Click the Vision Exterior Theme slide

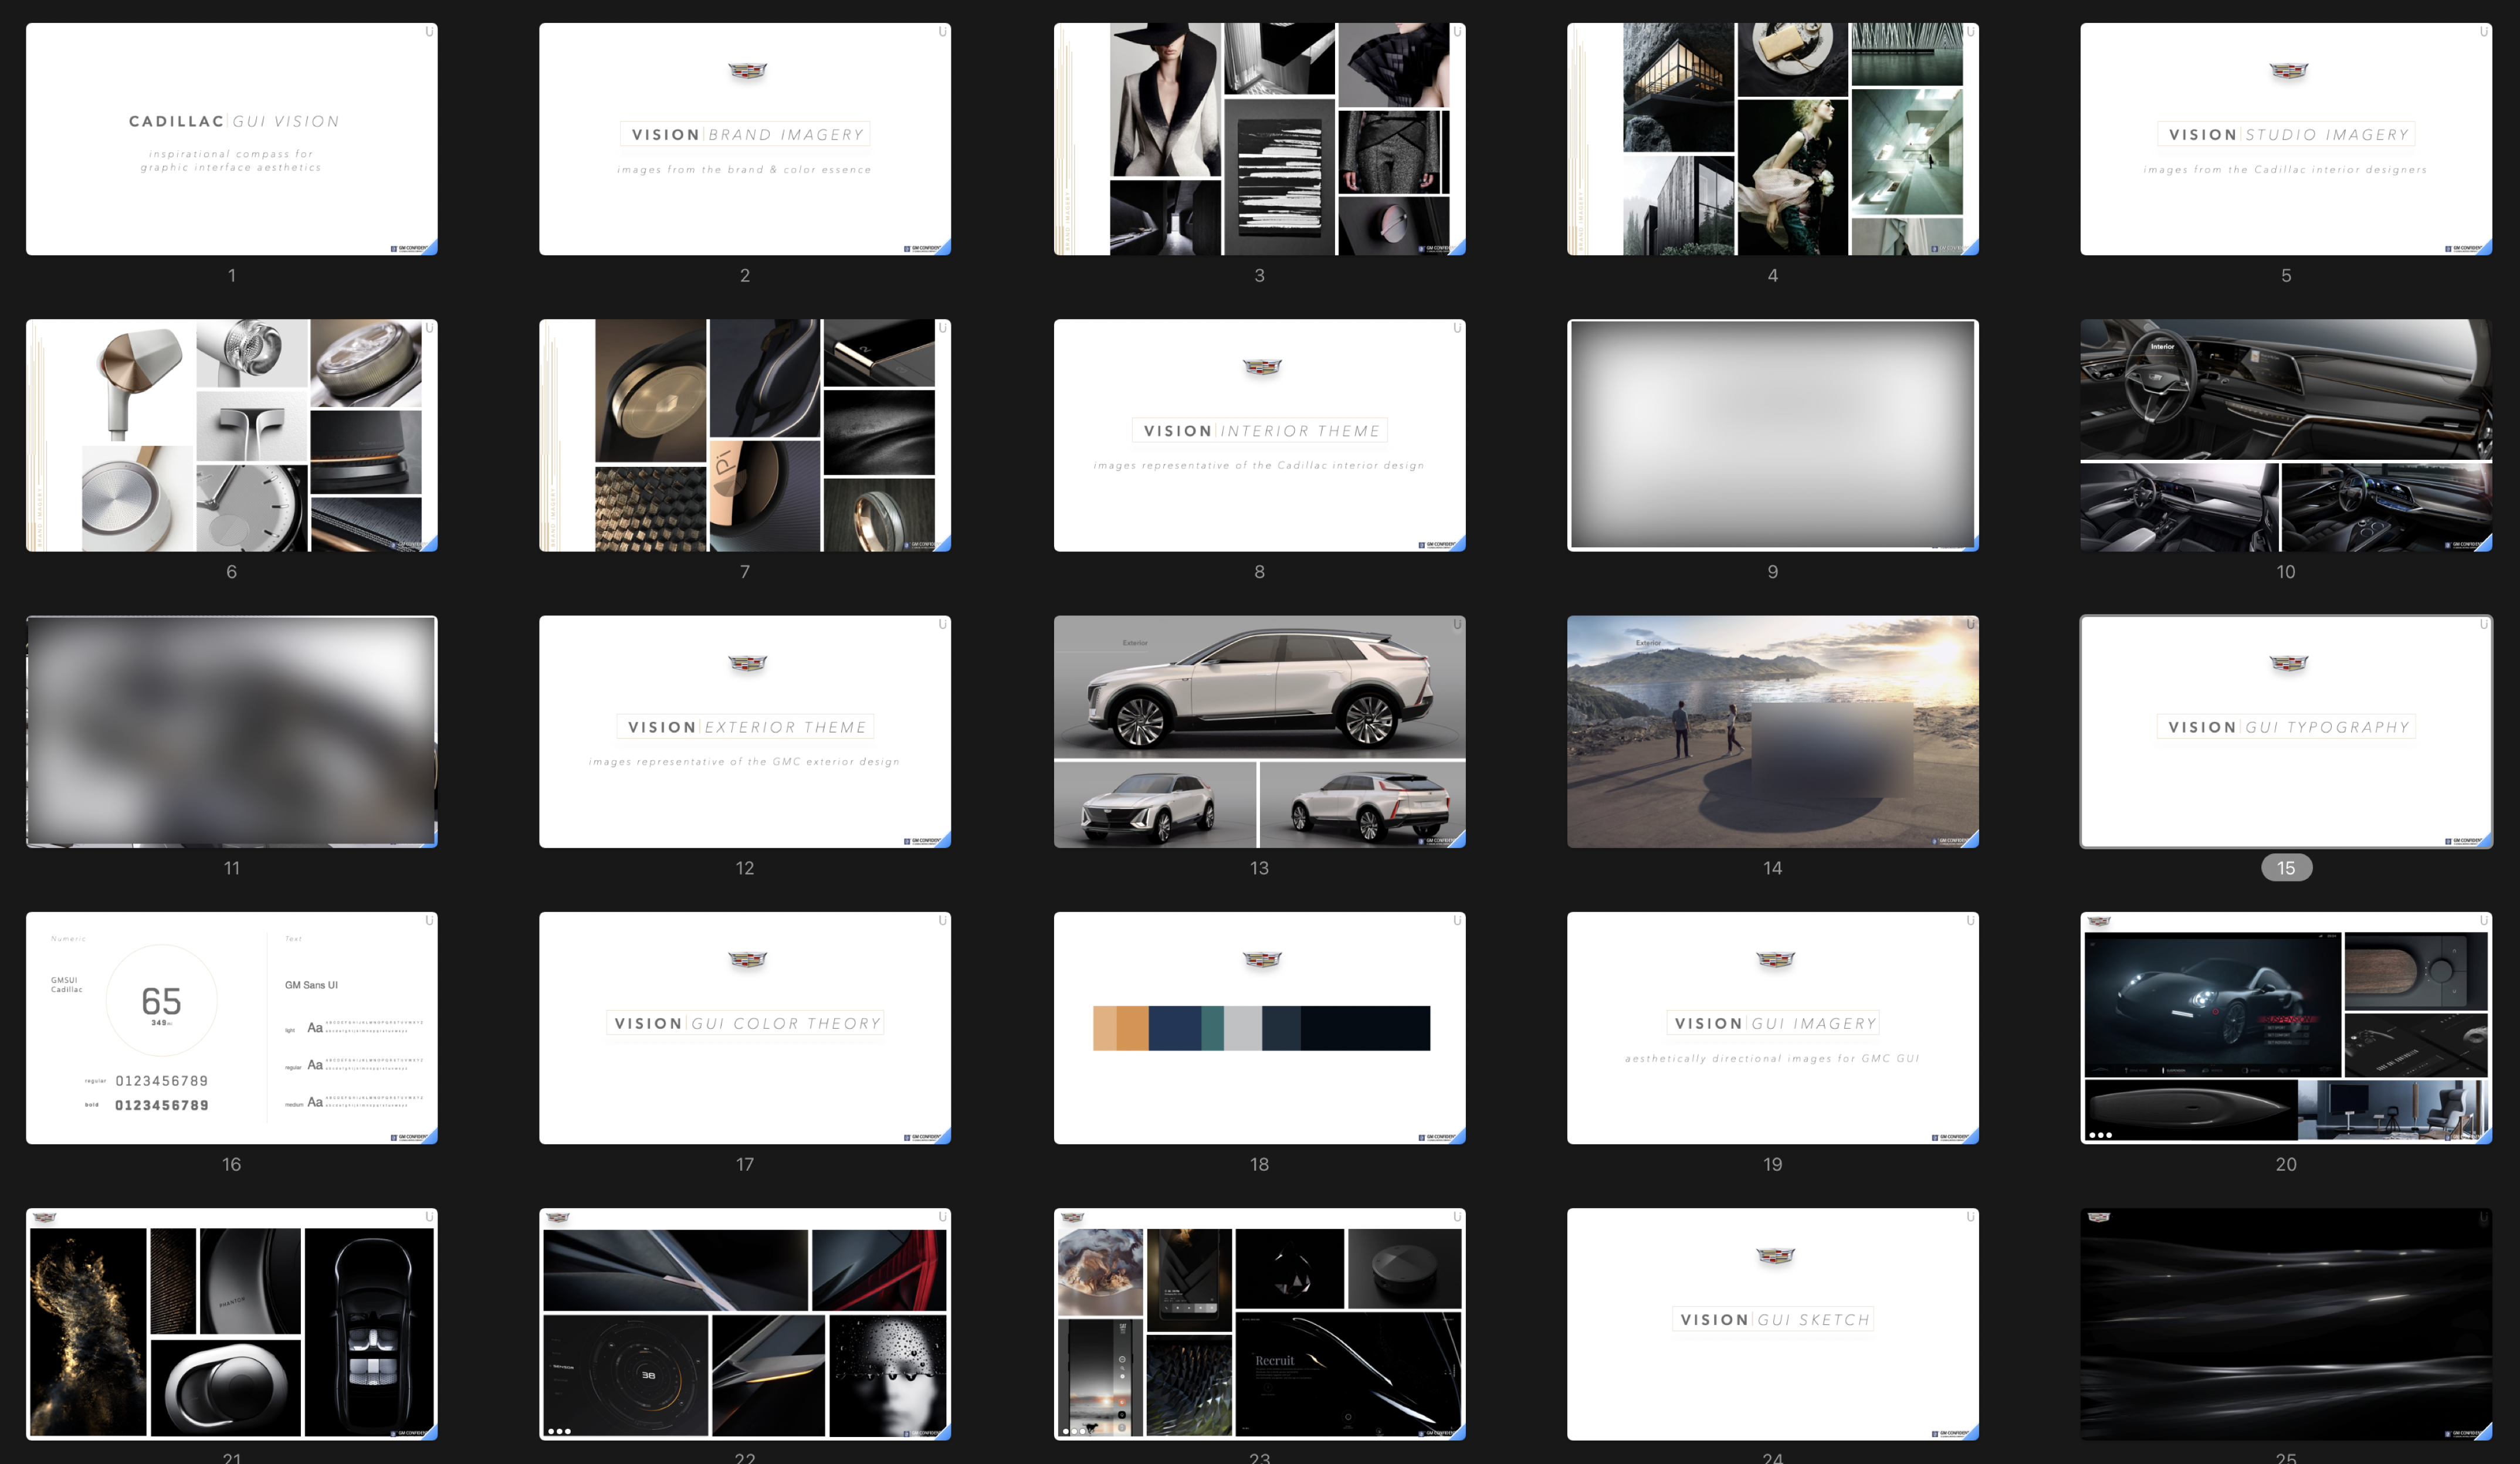pyautogui.click(x=744, y=731)
